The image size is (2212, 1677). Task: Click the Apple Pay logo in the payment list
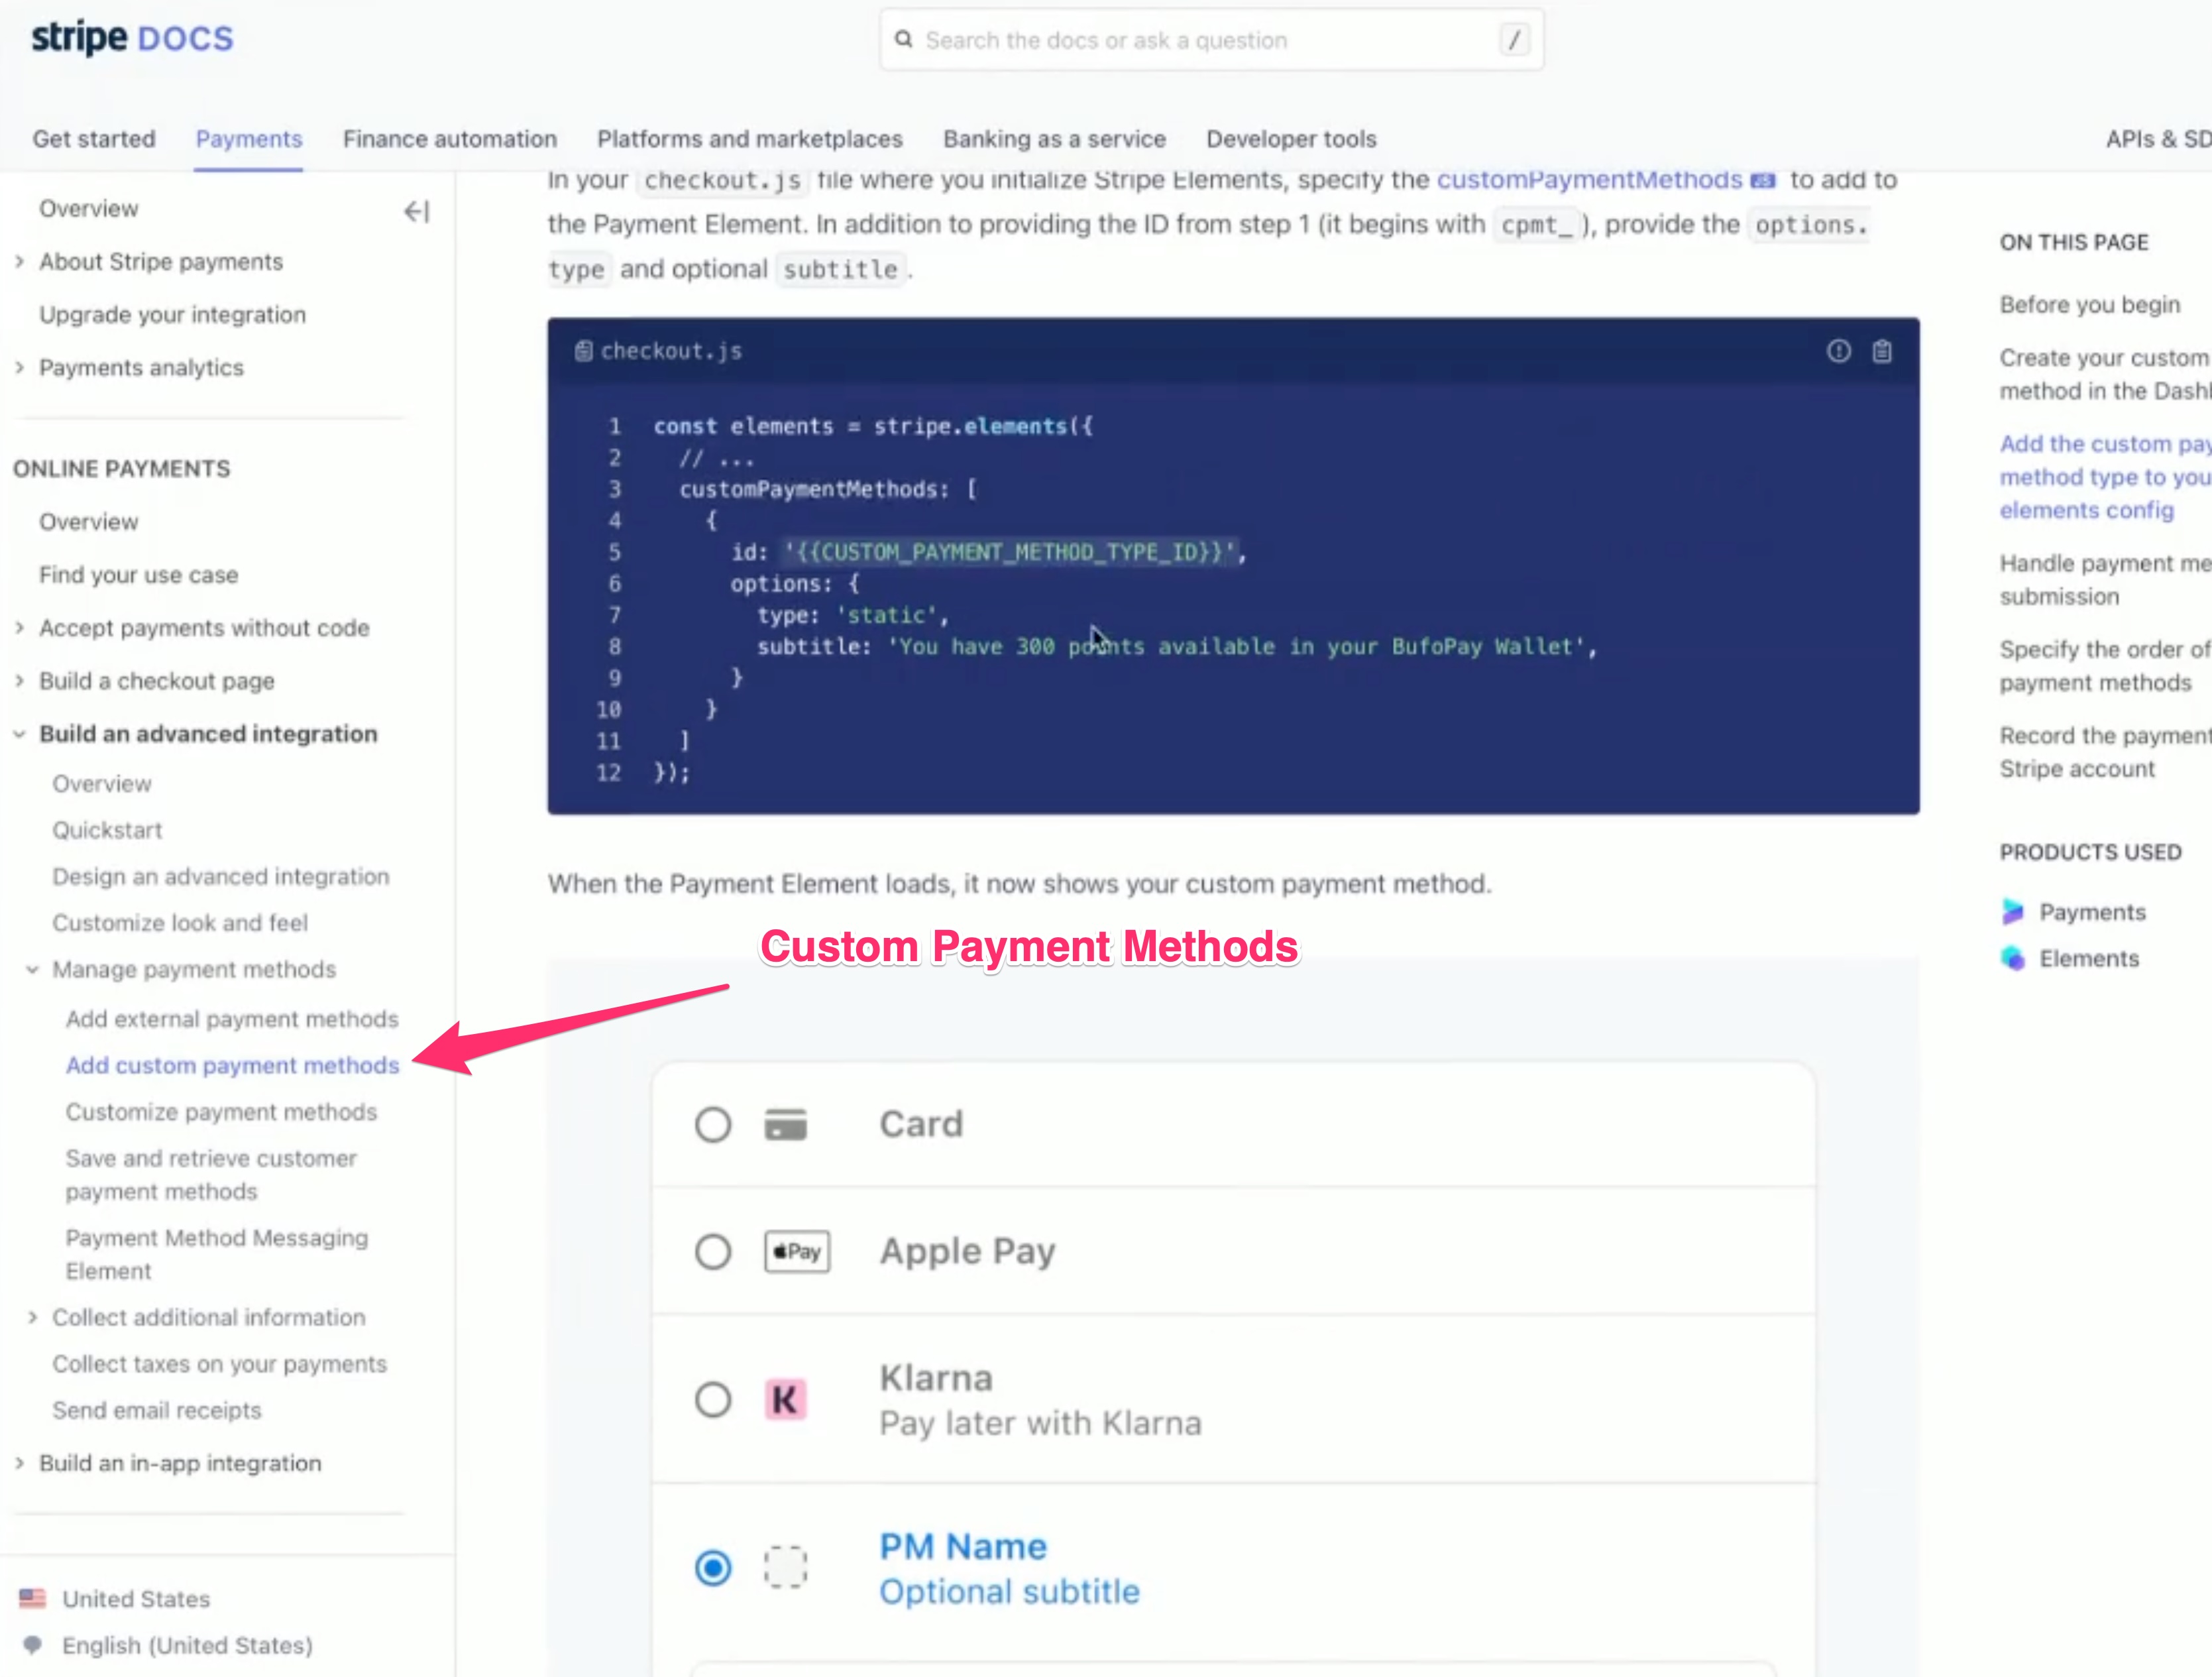pyautogui.click(x=797, y=1251)
